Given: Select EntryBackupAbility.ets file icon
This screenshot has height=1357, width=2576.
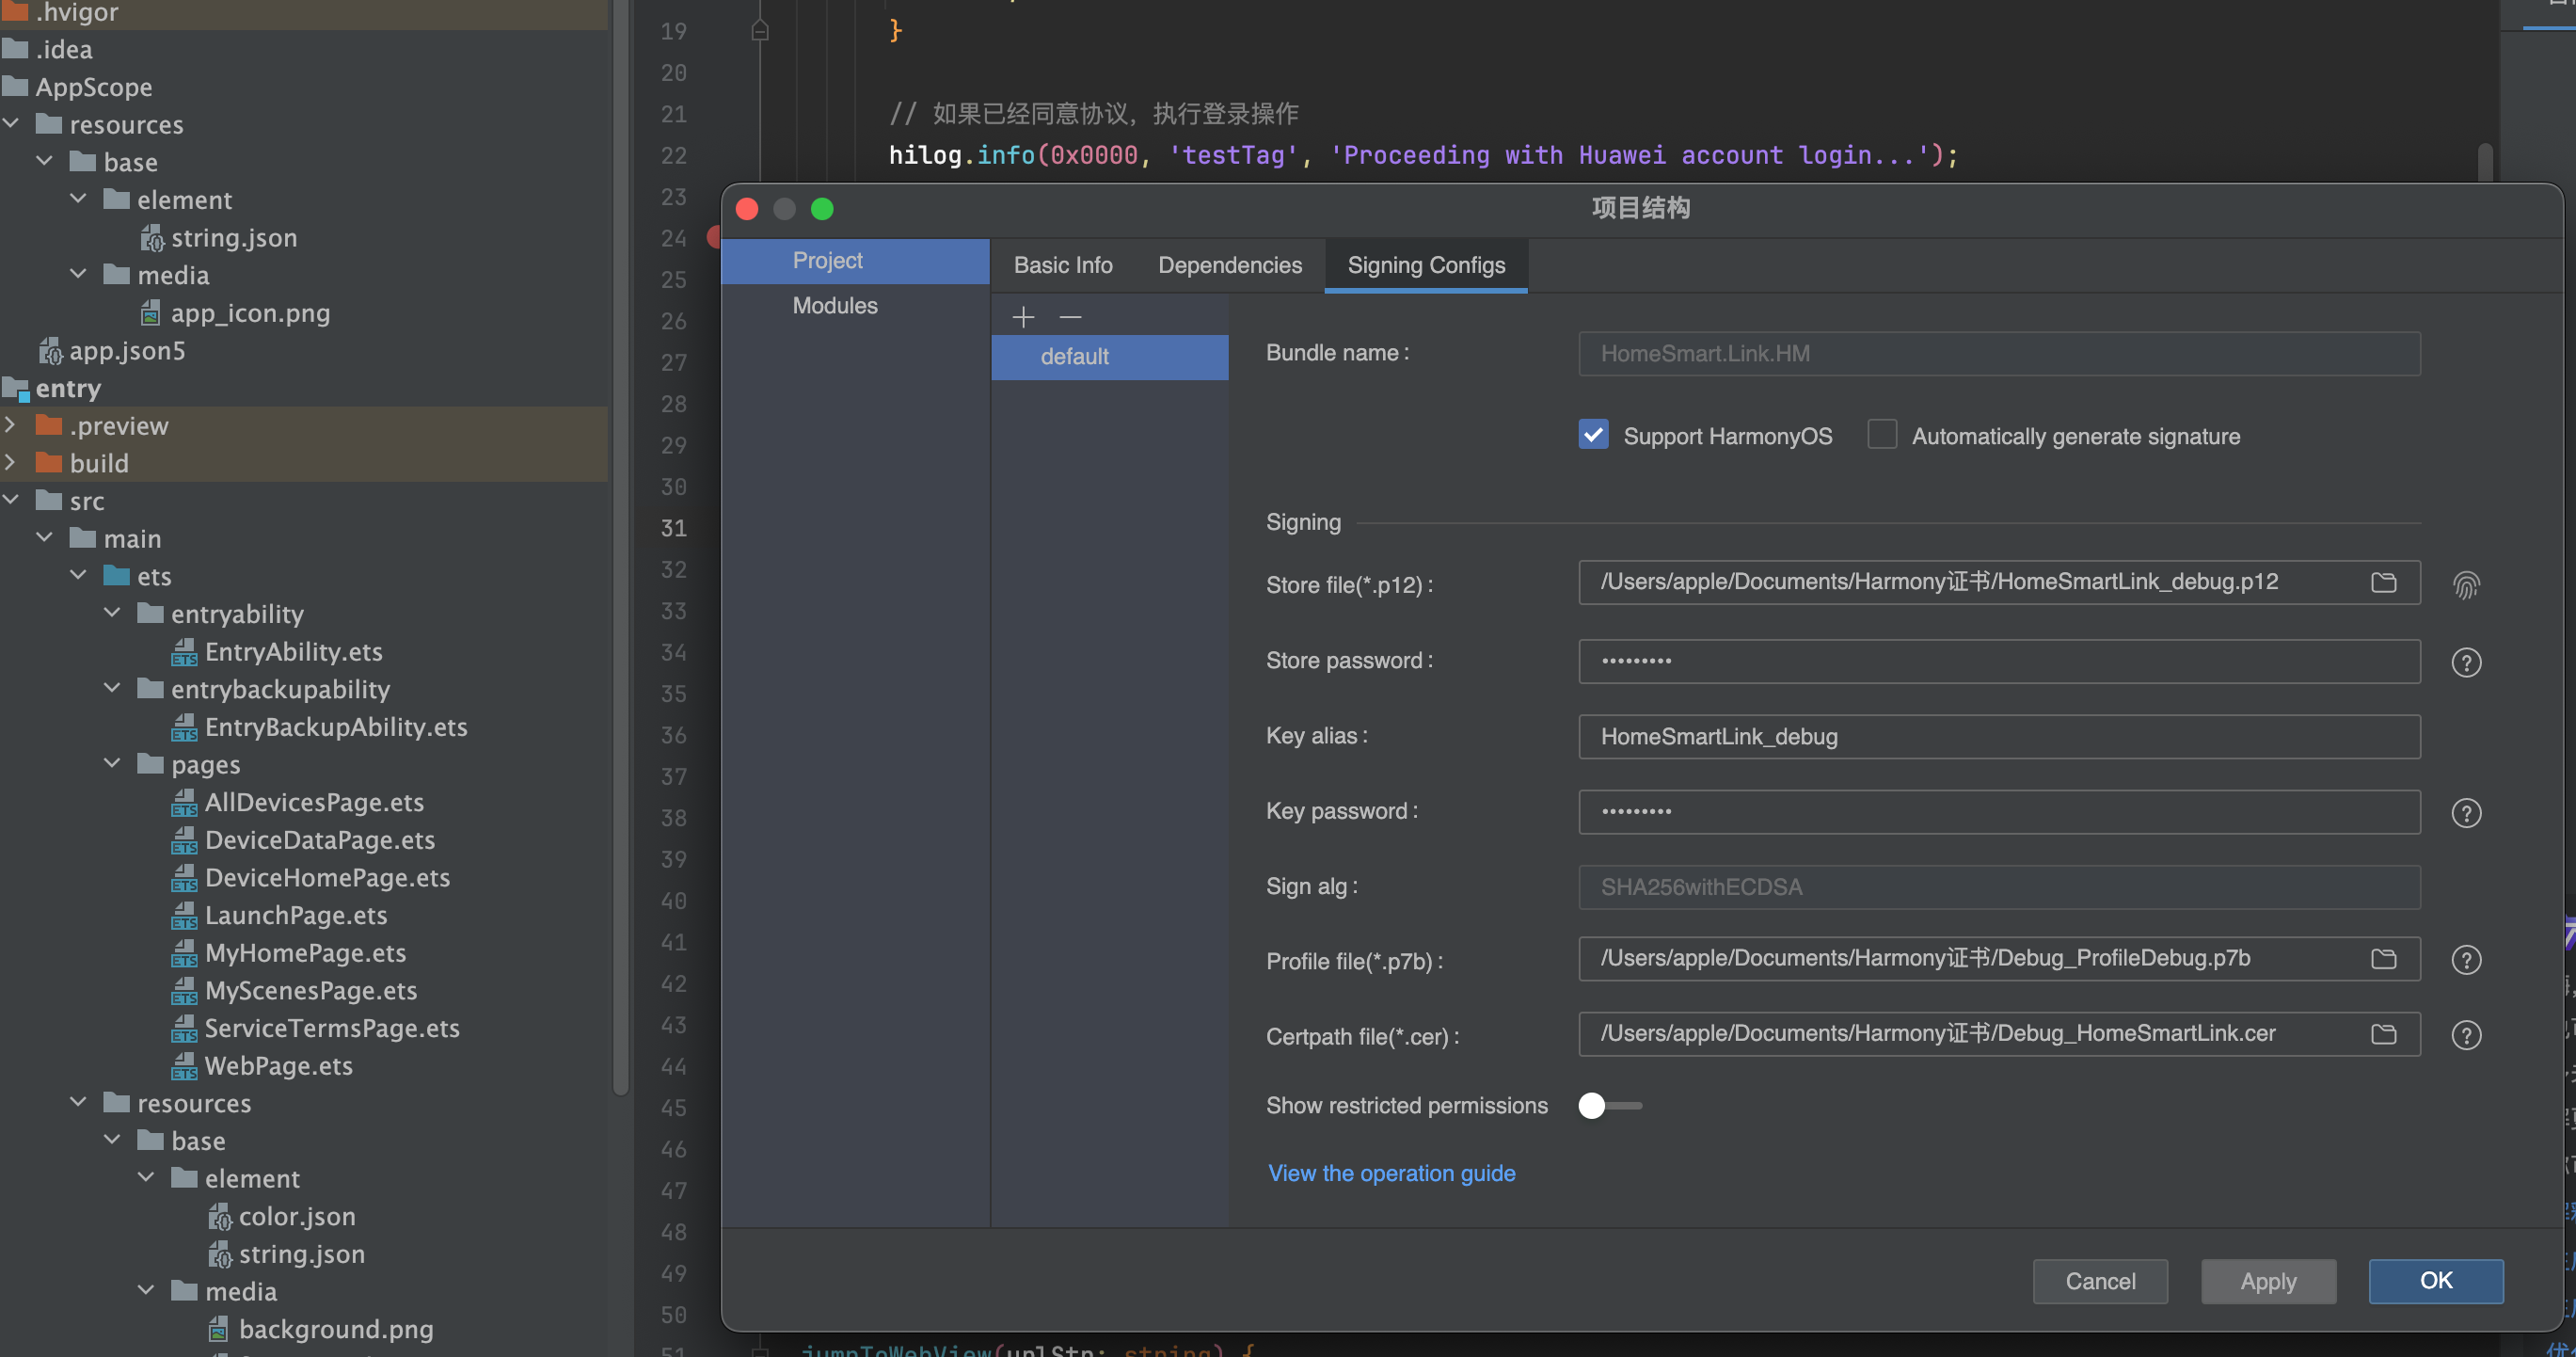Looking at the screenshot, I should 184,727.
